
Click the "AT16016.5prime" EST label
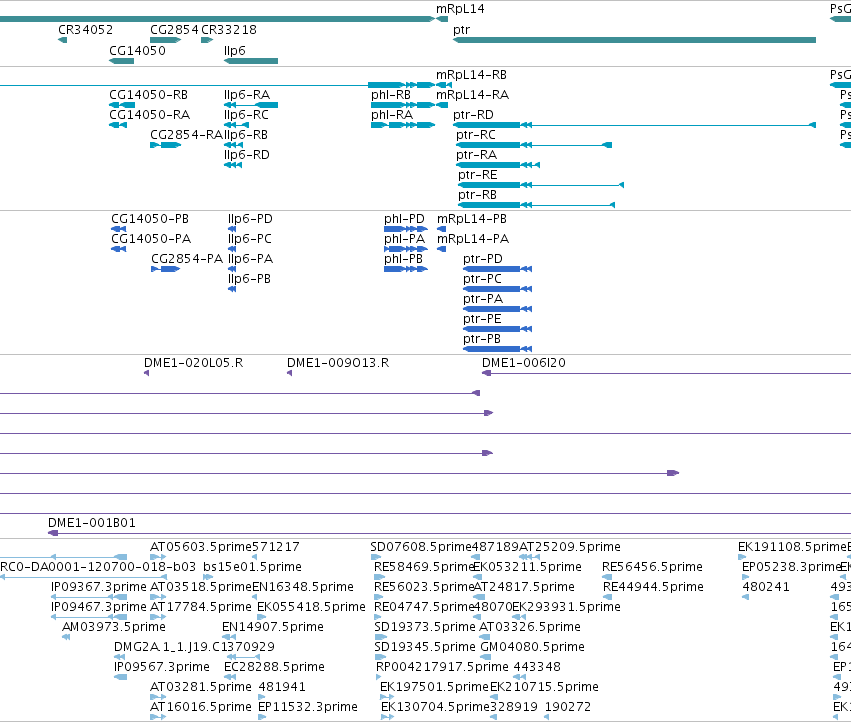201,707
